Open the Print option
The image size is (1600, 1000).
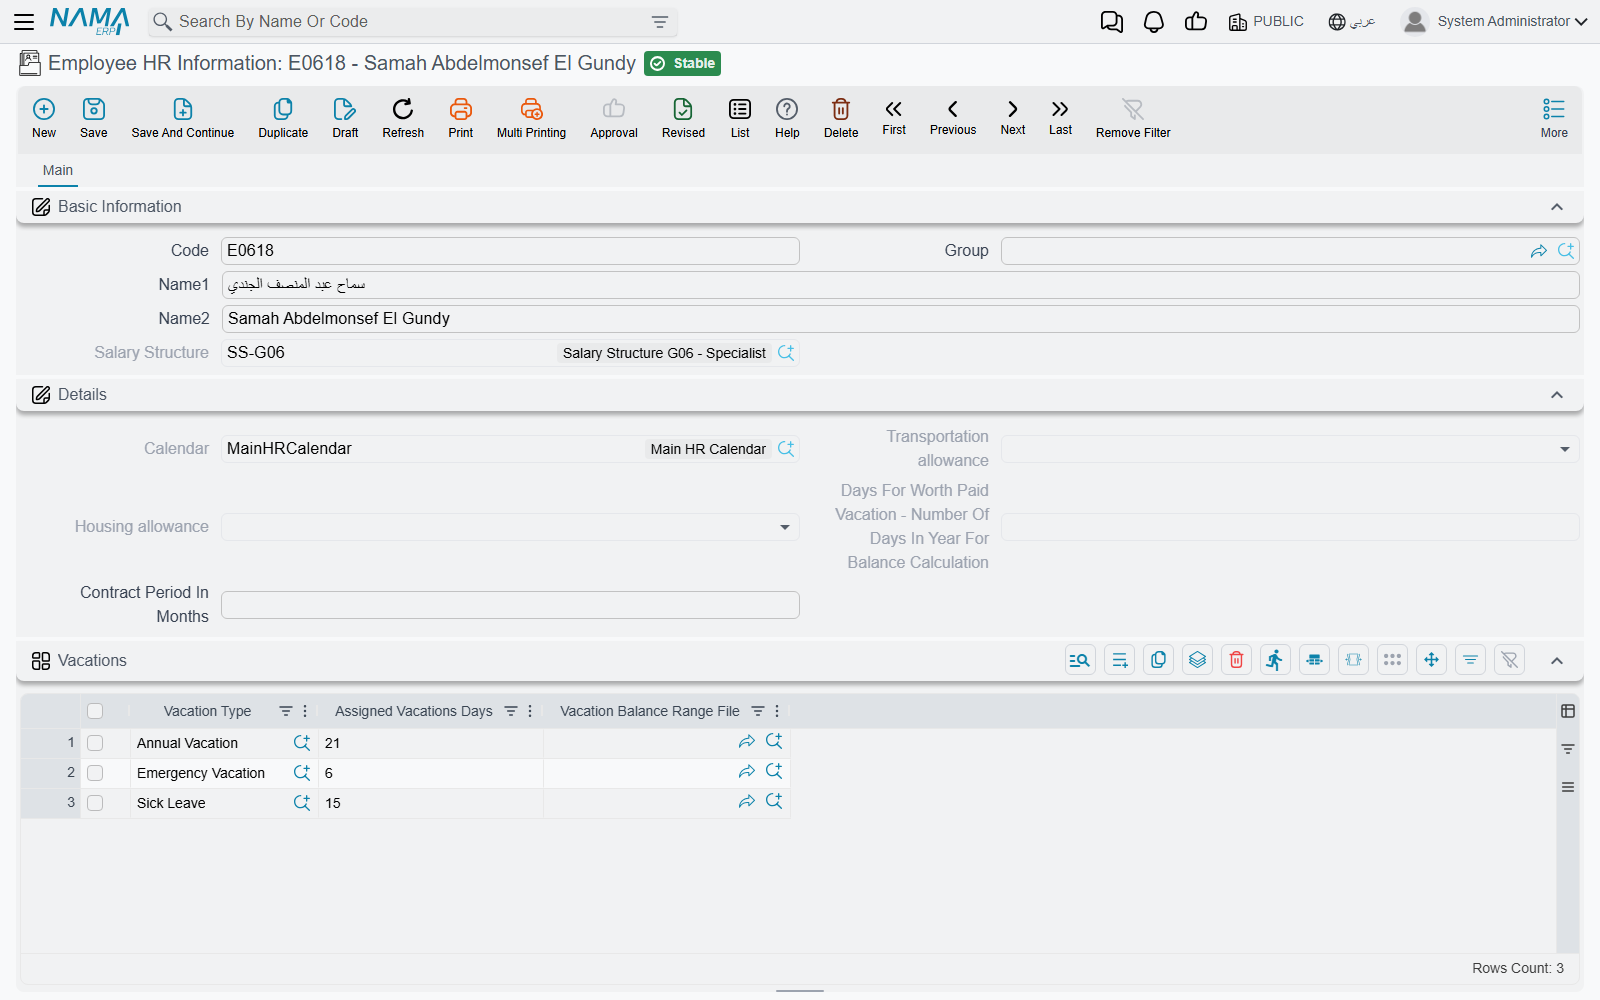pyautogui.click(x=461, y=118)
